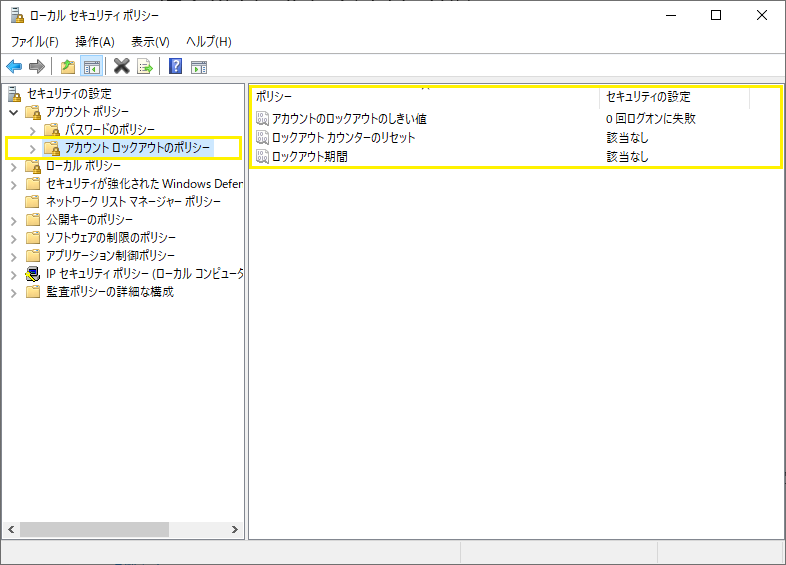The image size is (786, 565).
Task: Click the Export list toolbar icon
Action: 145,66
